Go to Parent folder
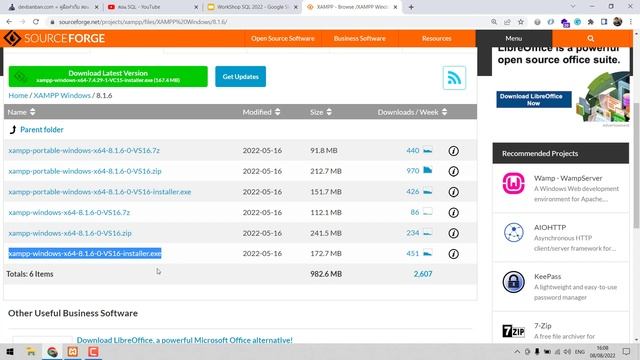The height and width of the screenshot is (360, 640). [x=42, y=129]
